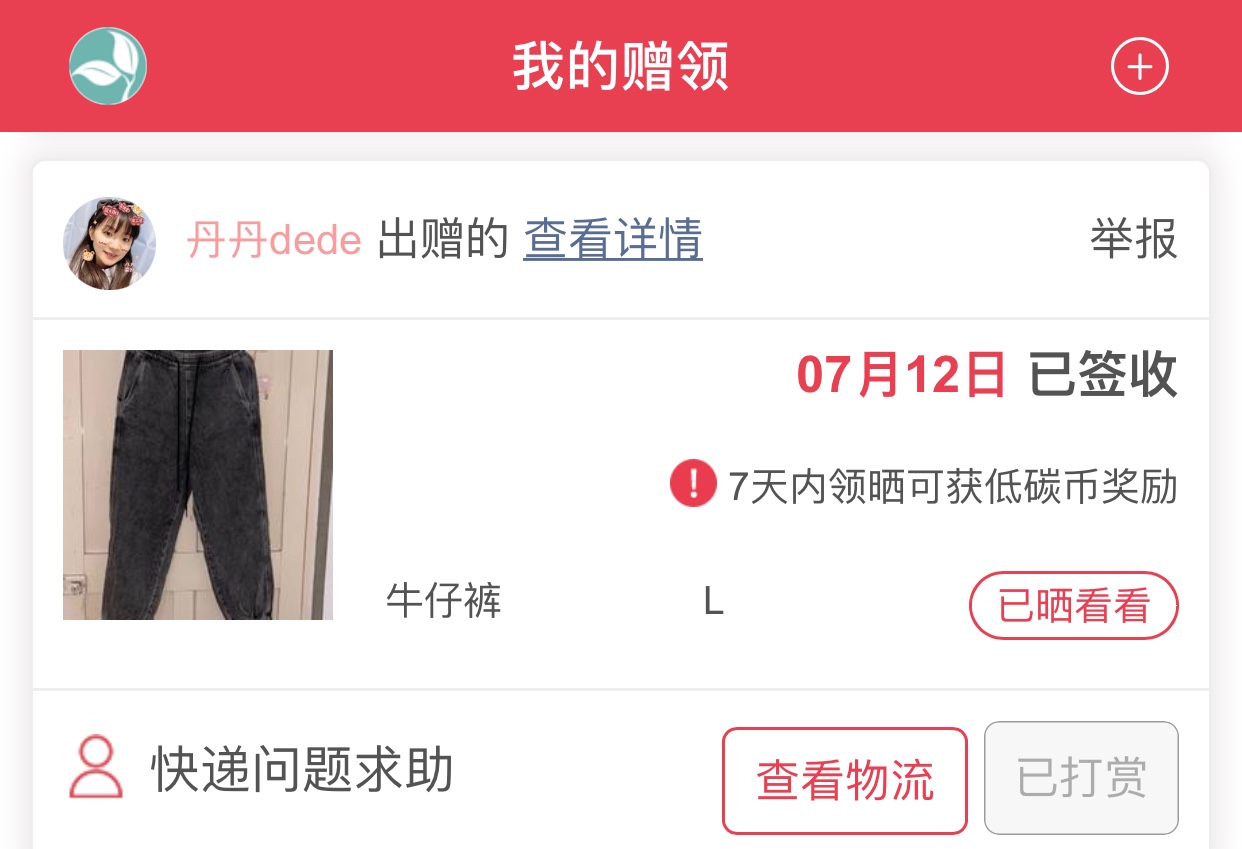Tap the 7天内领晒可获低碳币奖励 notice

pos(953,487)
